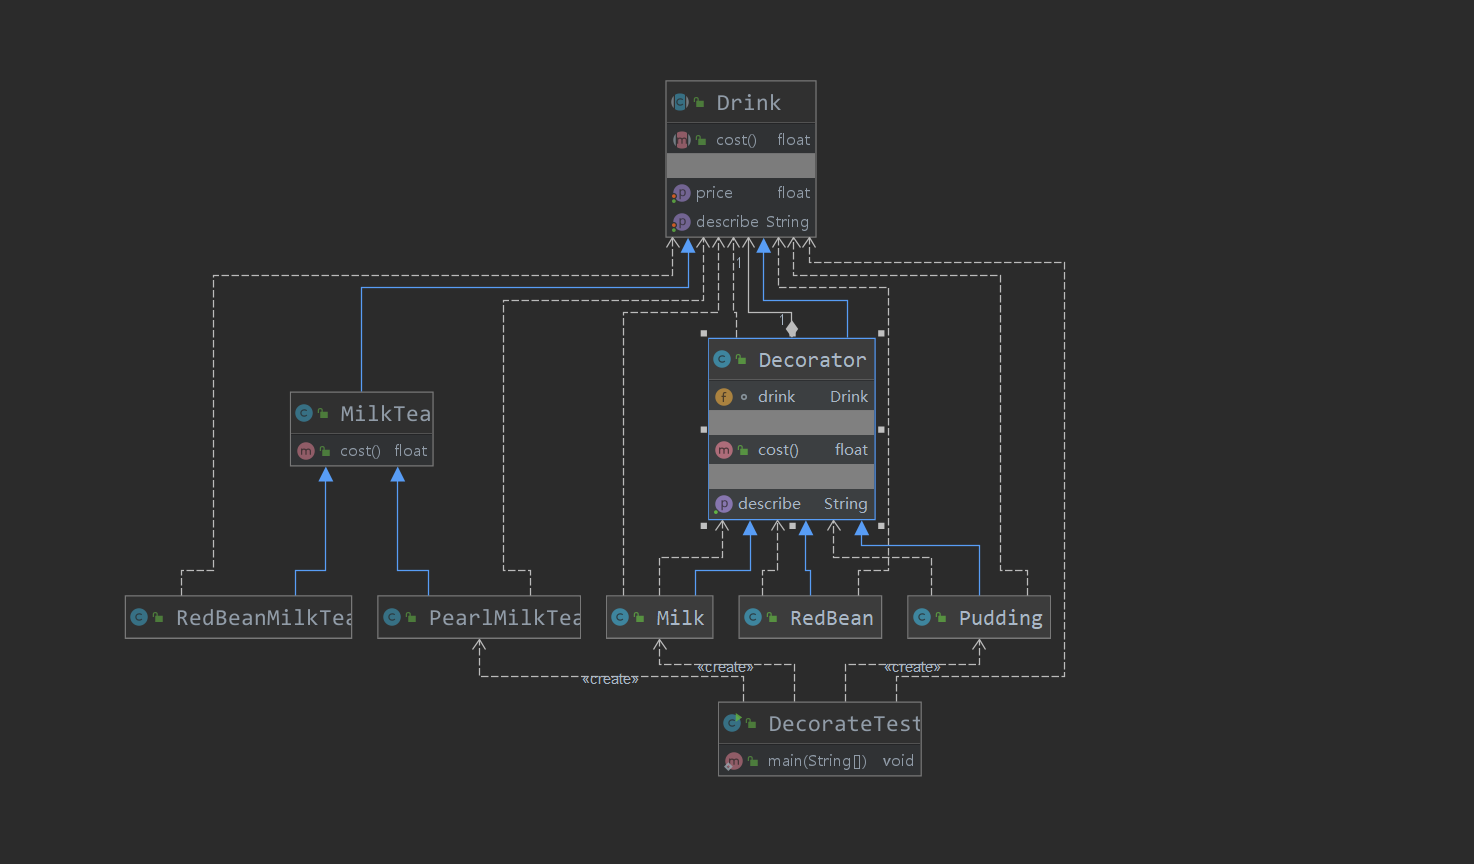Select the Milk class node
Screen dimensions: 1474x864
[x=659, y=617]
